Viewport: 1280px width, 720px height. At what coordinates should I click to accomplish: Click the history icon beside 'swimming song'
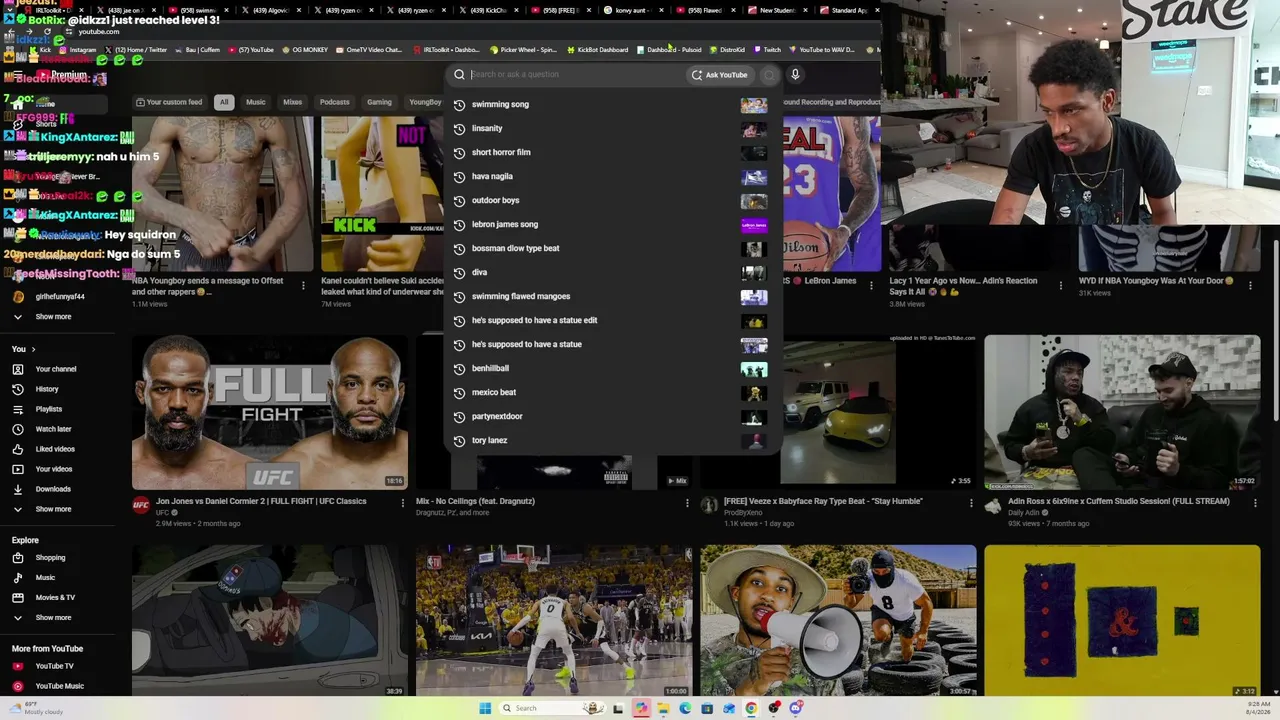pos(459,104)
